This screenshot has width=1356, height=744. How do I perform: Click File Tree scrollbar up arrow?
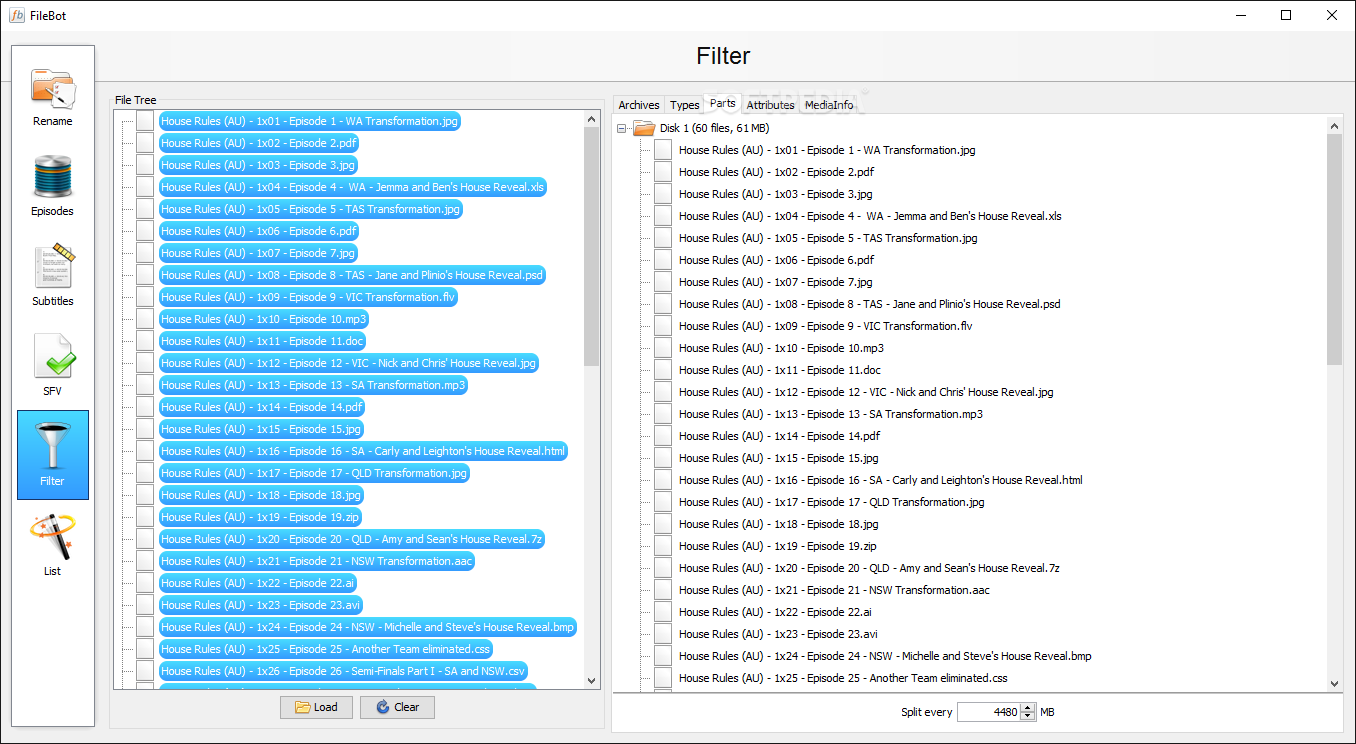pyautogui.click(x=591, y=119)
